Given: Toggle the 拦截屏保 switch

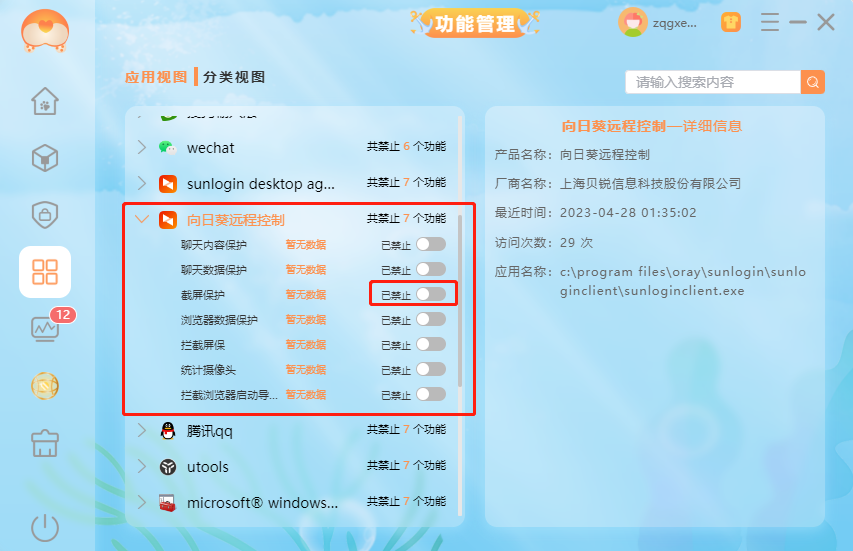Looking at the screenshot, I should 431,344.
